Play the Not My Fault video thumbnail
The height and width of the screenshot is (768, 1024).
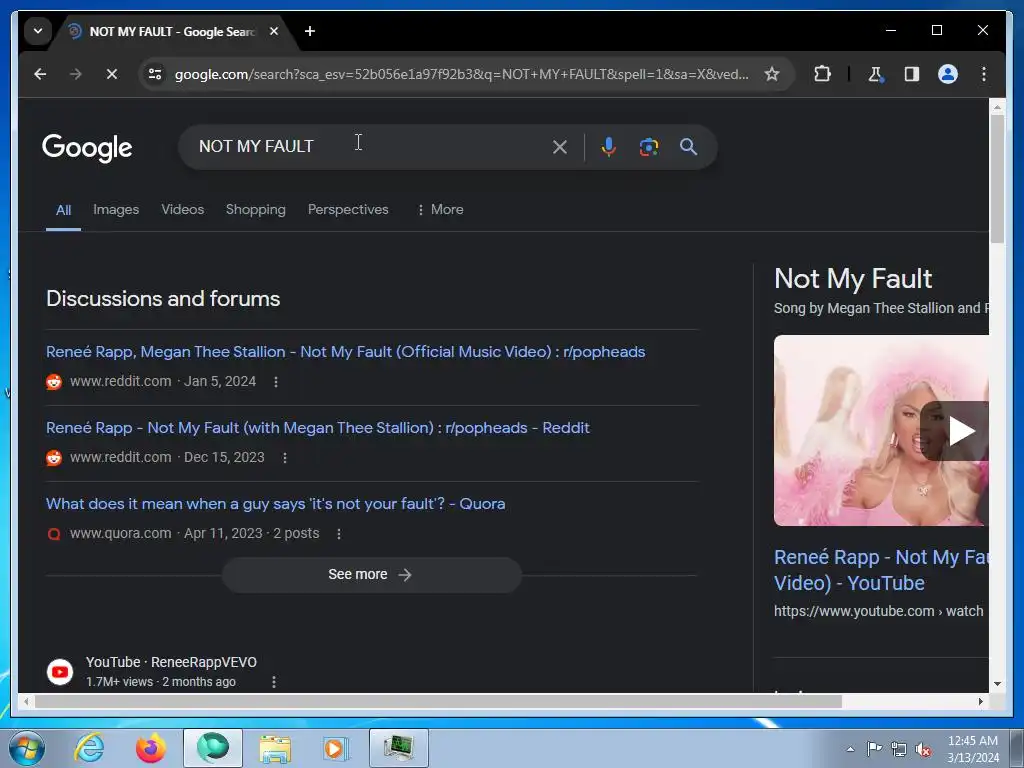[881, 430]
